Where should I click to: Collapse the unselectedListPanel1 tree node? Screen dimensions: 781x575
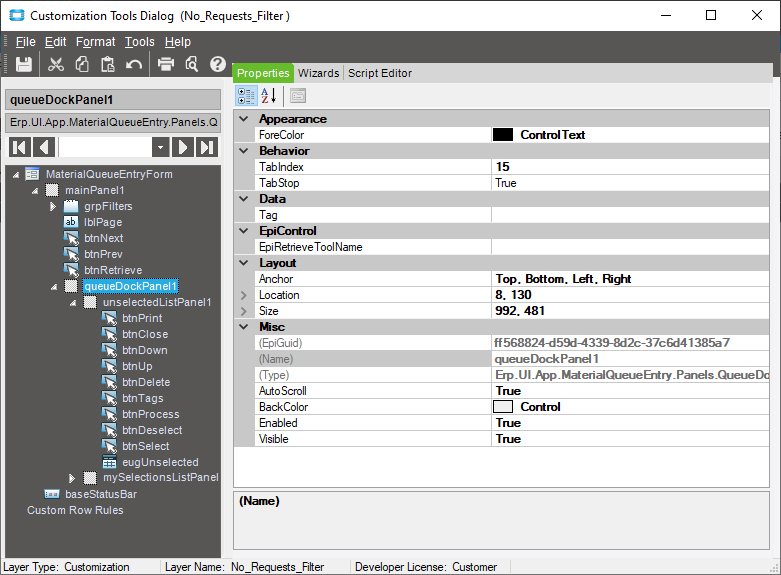tap(73, 303)
